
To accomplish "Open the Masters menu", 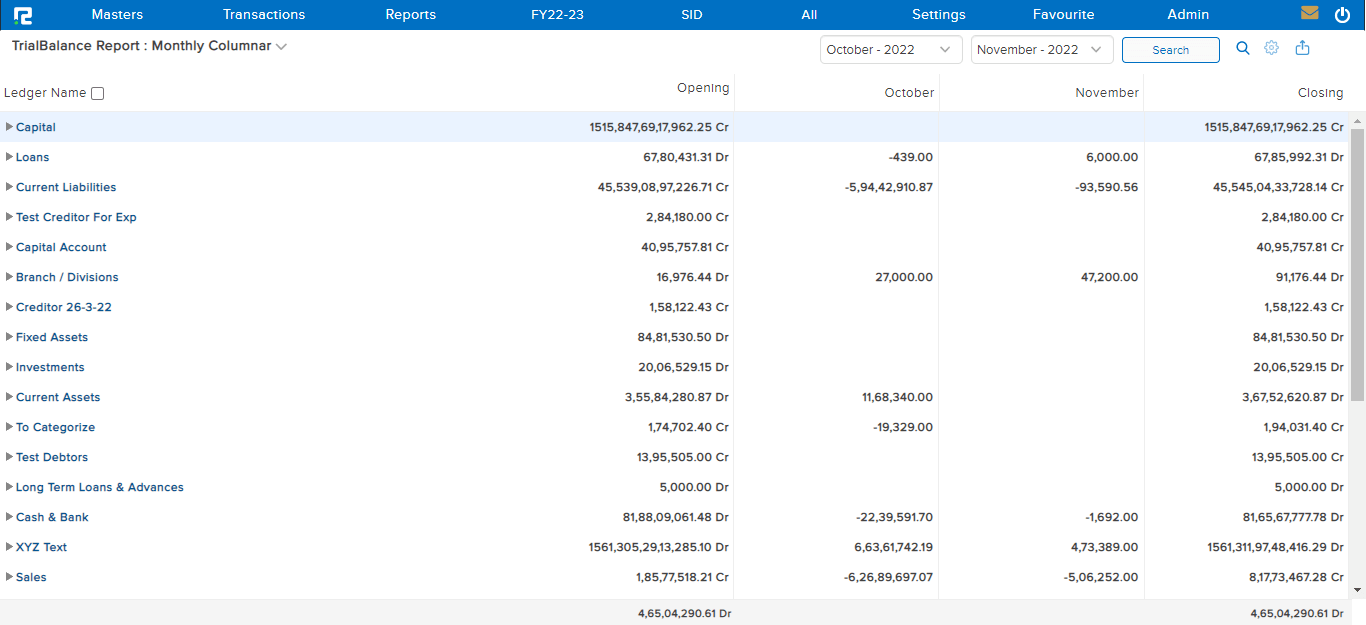I will click(x=117, y=15).
